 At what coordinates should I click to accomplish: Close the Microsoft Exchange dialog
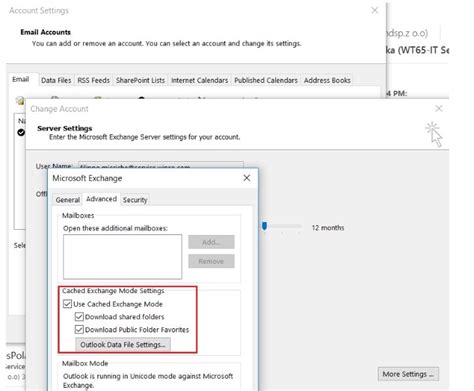[x=247, y=178]
